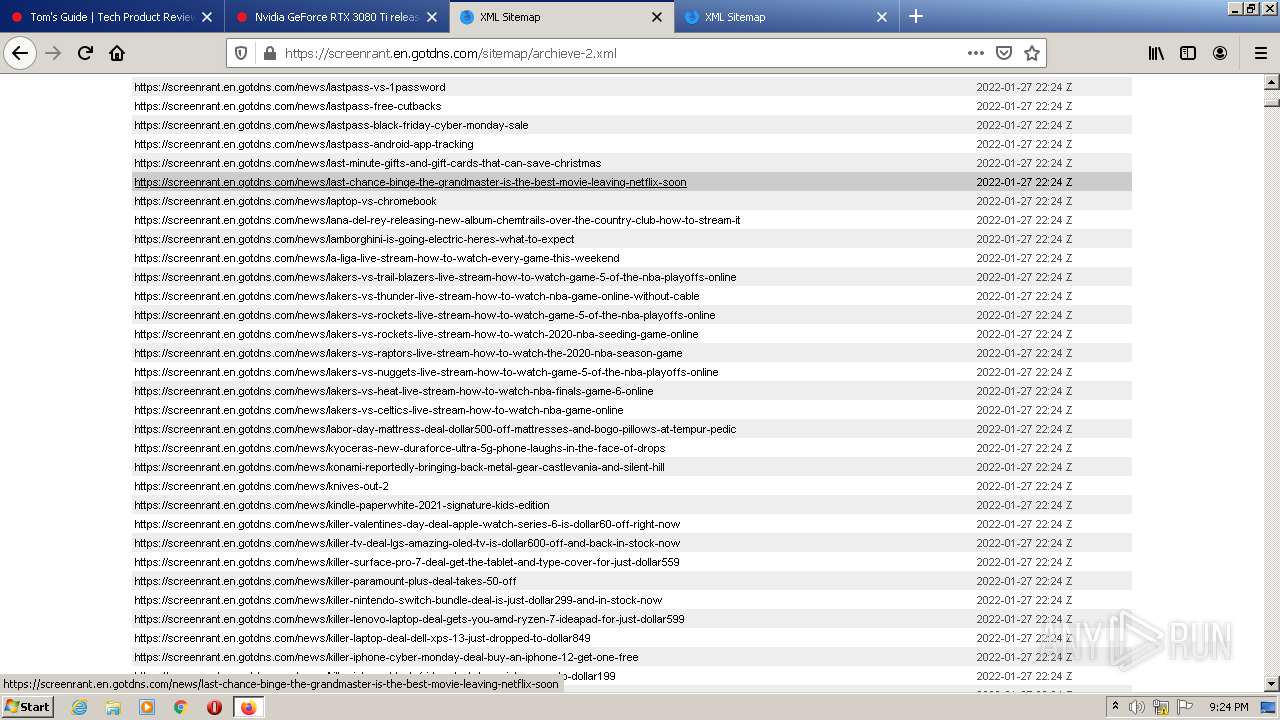This screenshot has height=720, width=1280.
Task: Bookmark this page with the star
Action: point(1032,53)
